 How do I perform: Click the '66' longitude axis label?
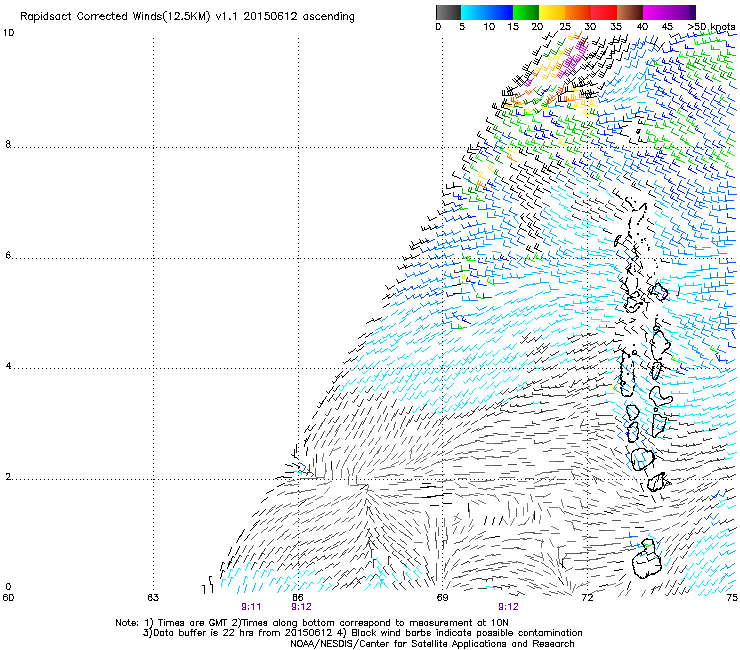tap(297, 597)
